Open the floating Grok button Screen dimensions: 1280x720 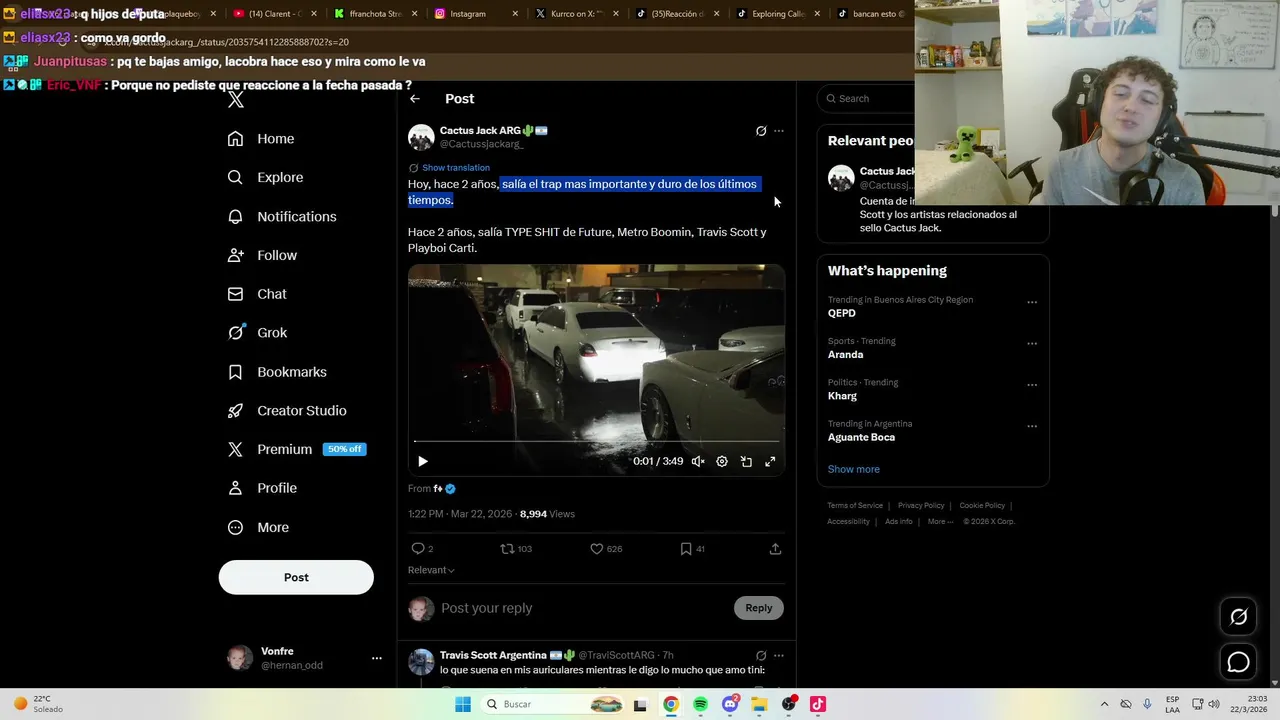(1238, 617)
